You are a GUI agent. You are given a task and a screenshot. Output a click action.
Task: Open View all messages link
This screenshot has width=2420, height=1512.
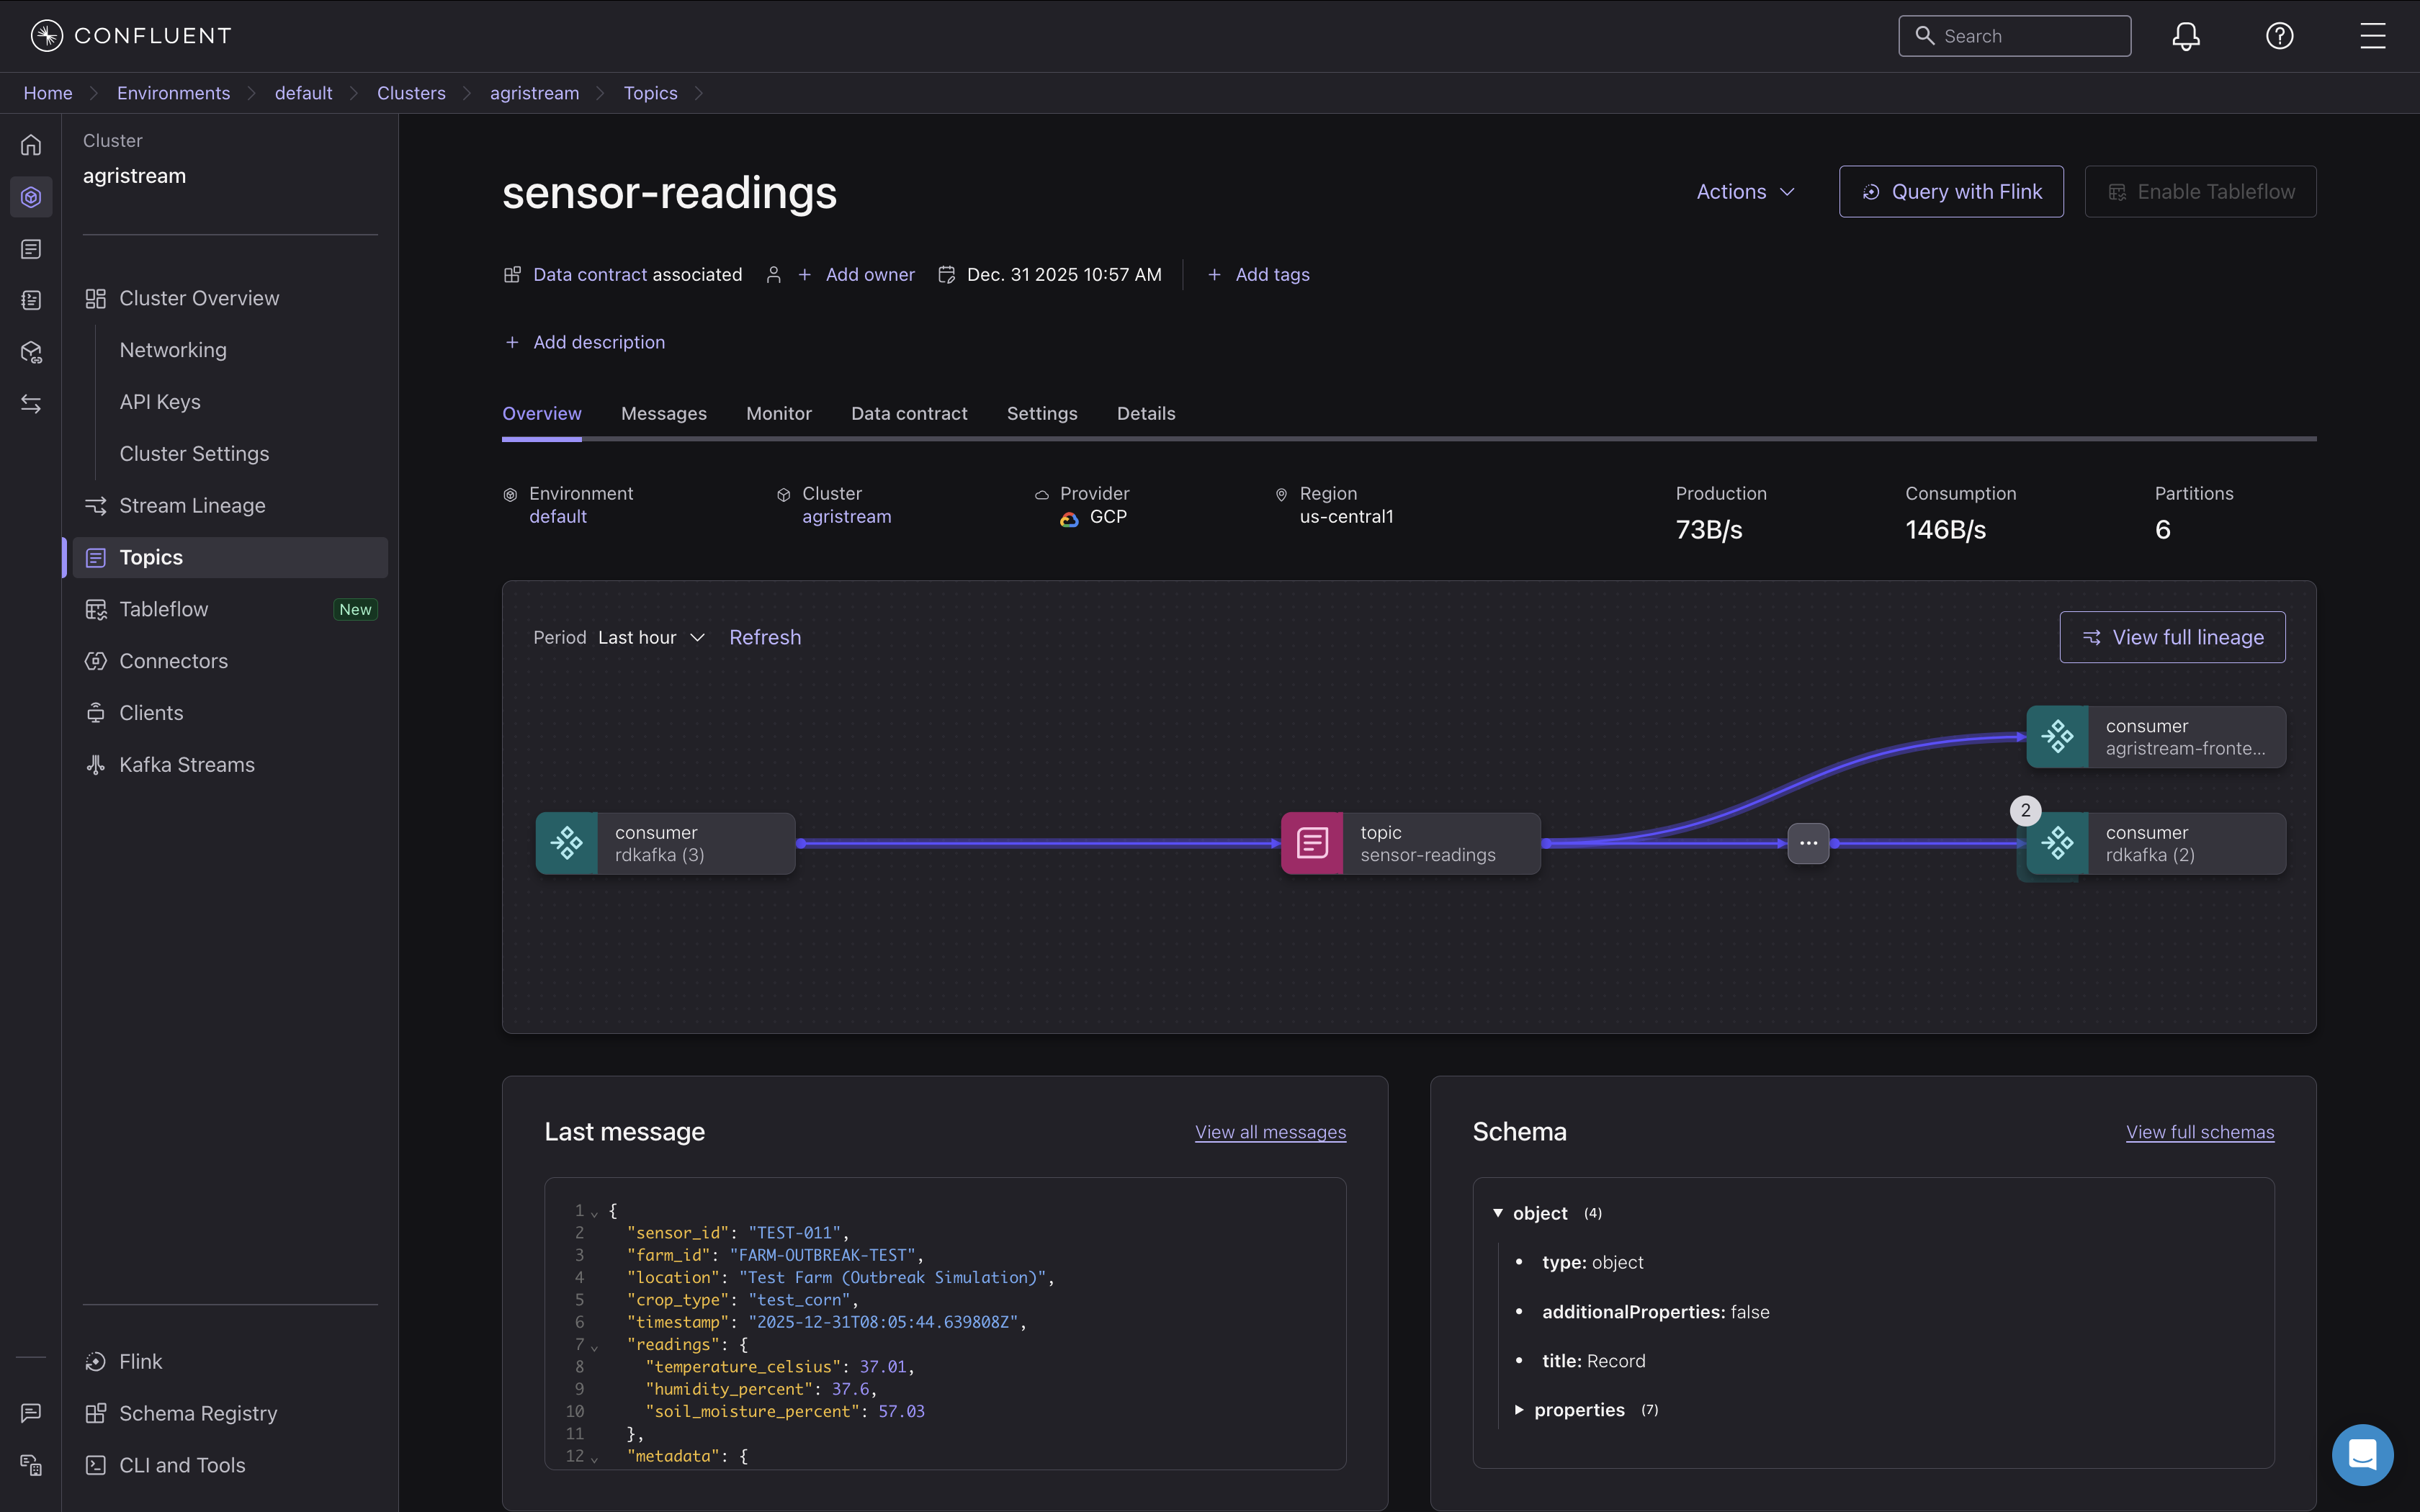1270,1132
